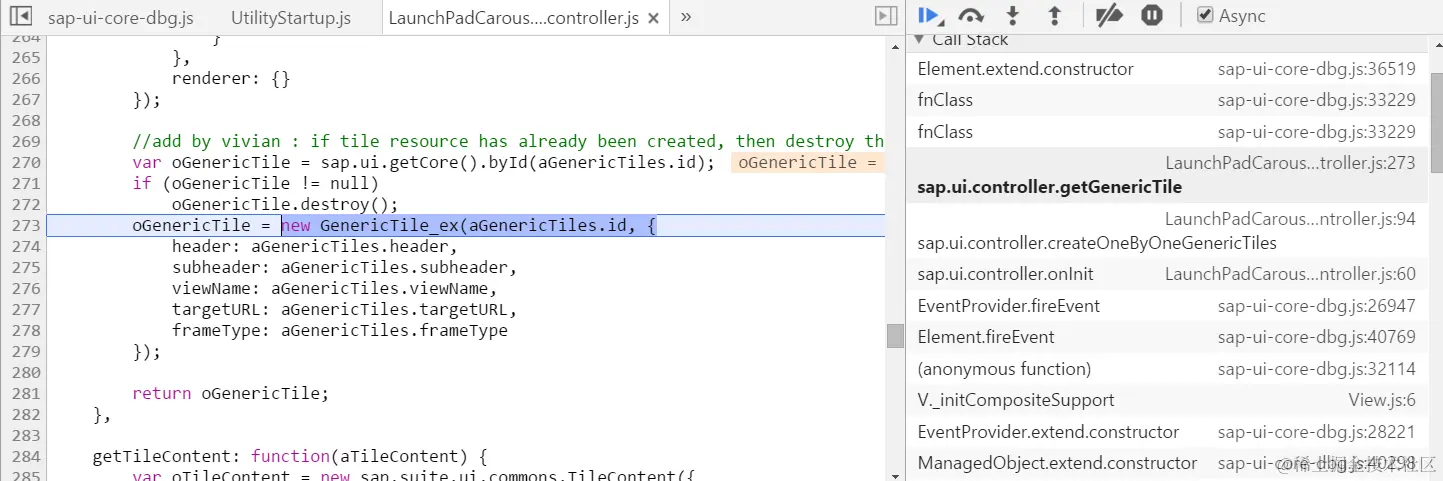The width and height of the screenshot is (1443, 481).
Task: Hide the debugger sidebar pane icon
Action: (x=885, y=16)
